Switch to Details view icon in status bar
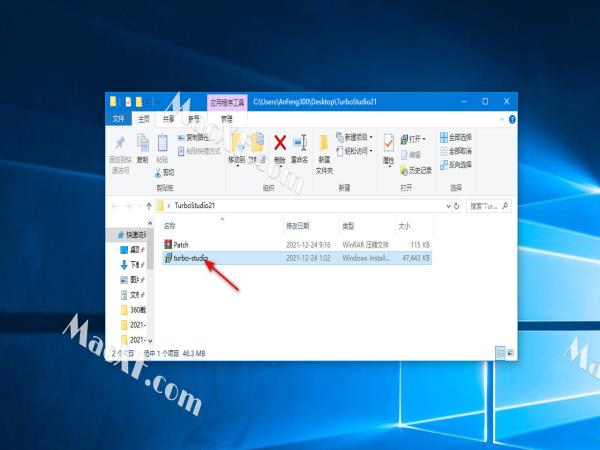 tap(500, 353)
